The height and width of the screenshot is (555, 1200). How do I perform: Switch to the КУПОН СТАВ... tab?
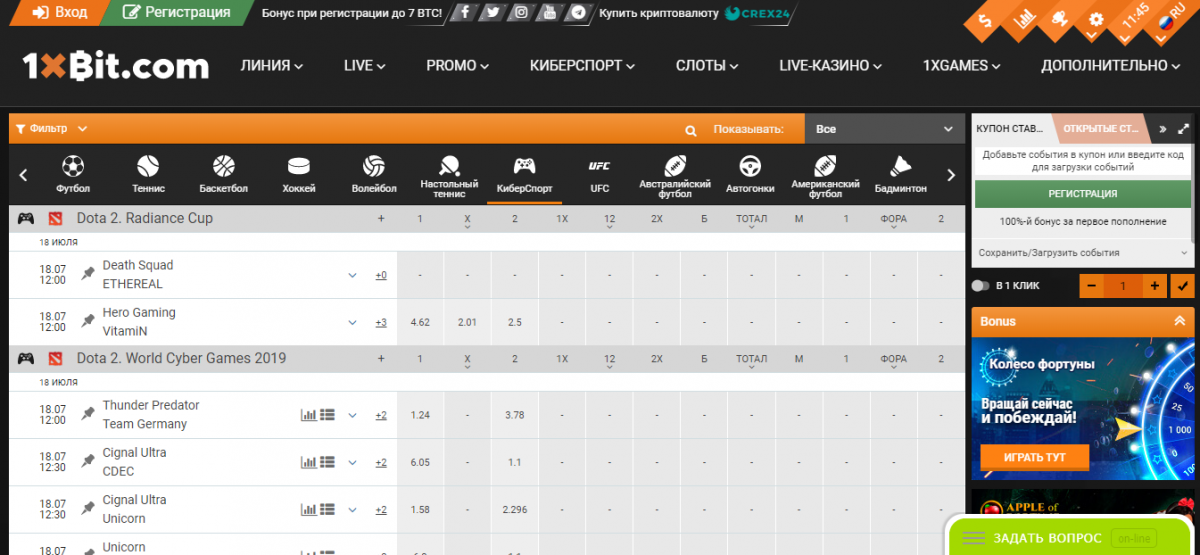click(x=1010, y=129)
